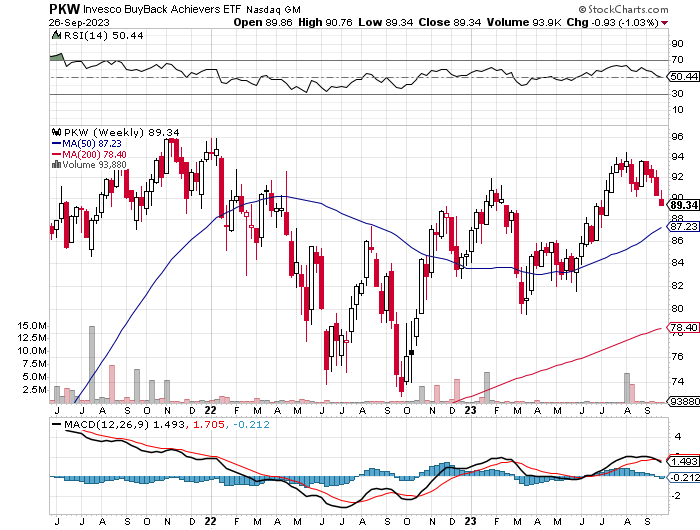Click the 1.493 MACD axis tag
Viewport: 700px width, 530px height.
tap(683, 461)
